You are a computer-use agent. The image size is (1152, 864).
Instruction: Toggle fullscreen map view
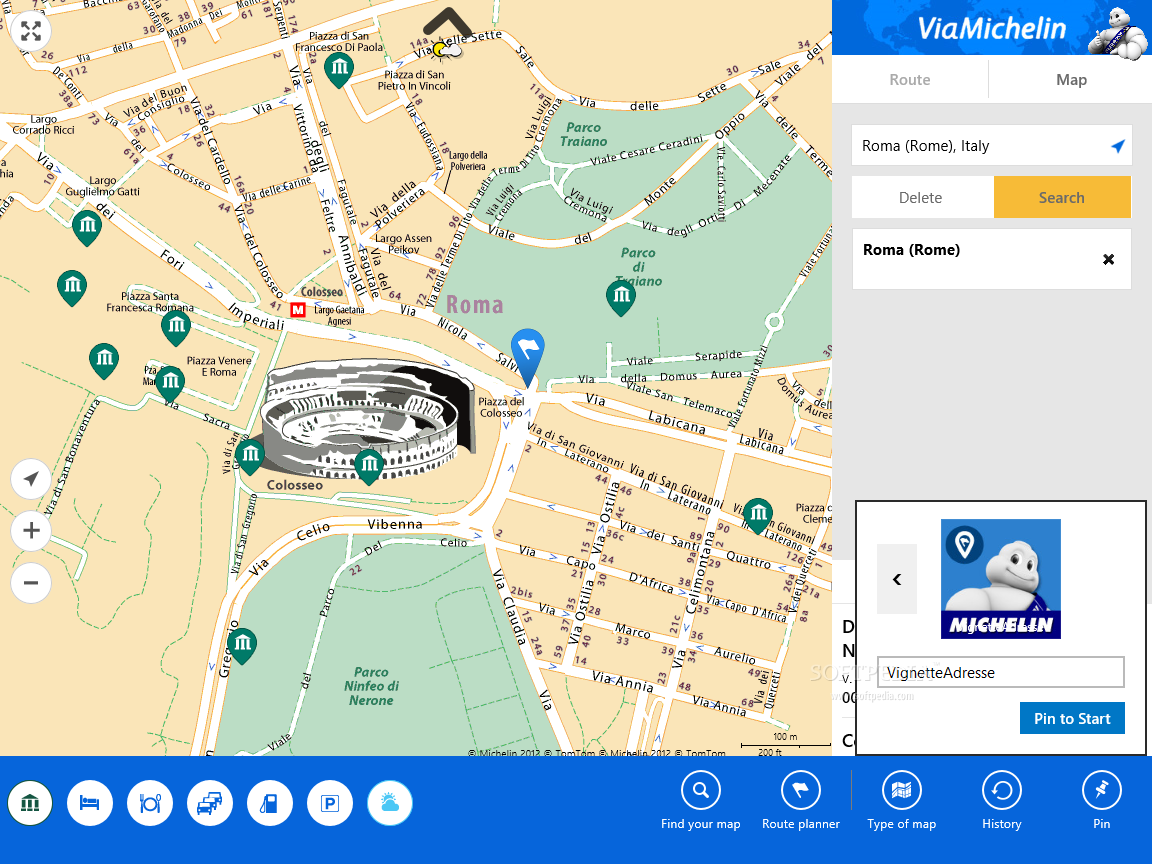click(31, 31)
